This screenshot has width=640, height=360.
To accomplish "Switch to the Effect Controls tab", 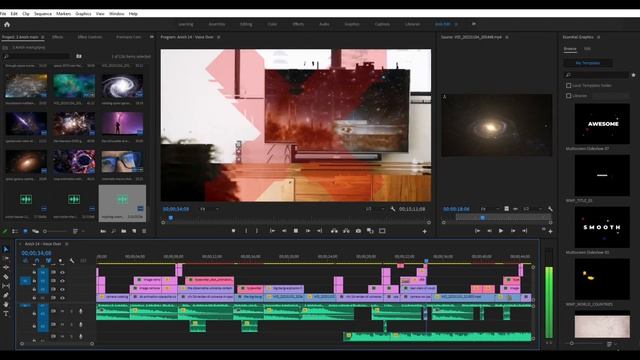I will tap(90, 37).
